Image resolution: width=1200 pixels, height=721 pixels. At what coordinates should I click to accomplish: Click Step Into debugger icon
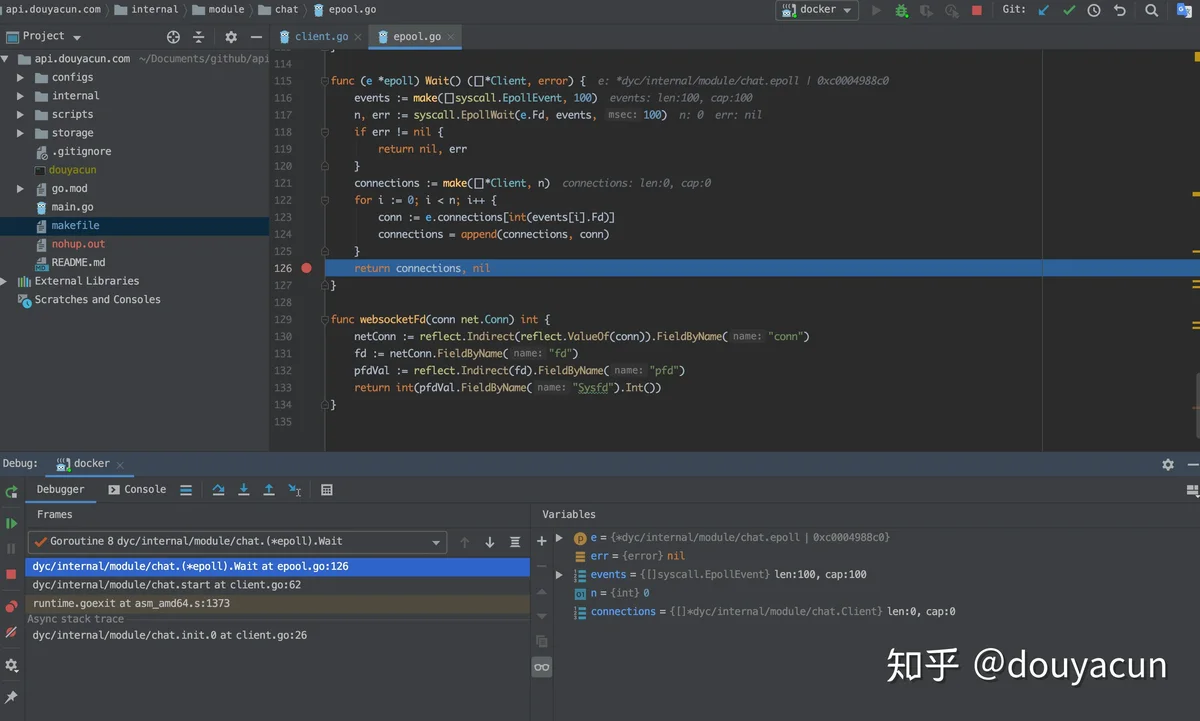point(244,490)
